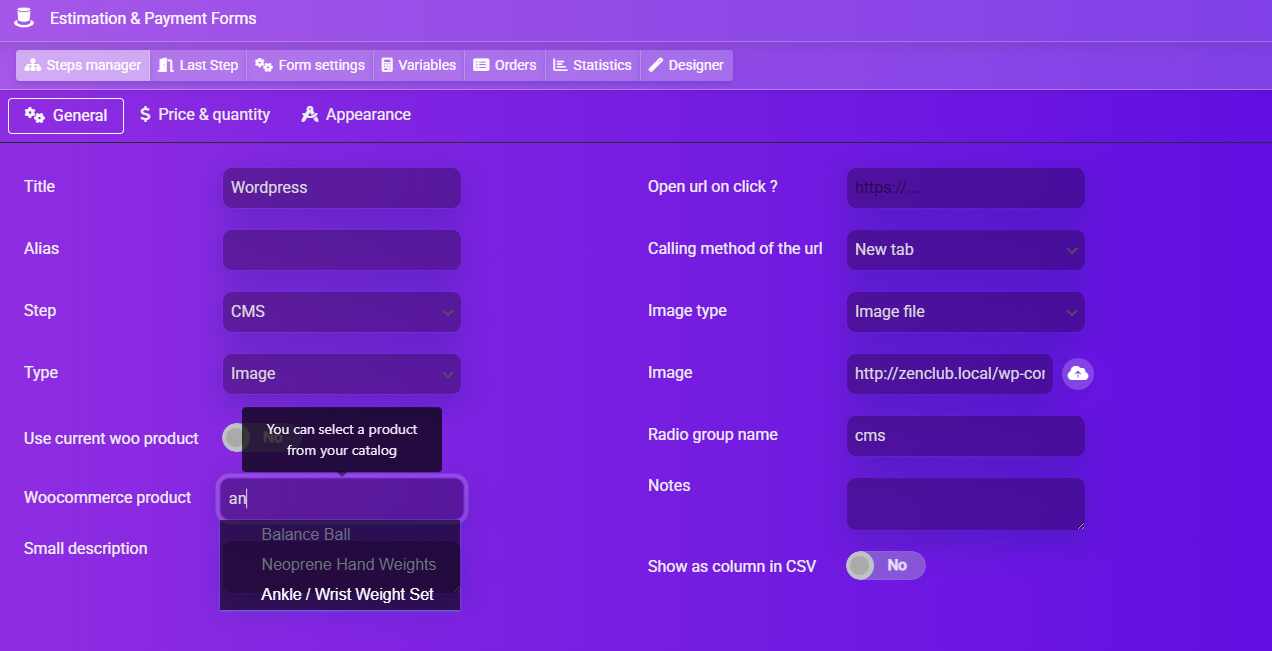Focus the Woocommerce product search field
This screenshot has height=651, width=1272.
click(x=342, y=498)
